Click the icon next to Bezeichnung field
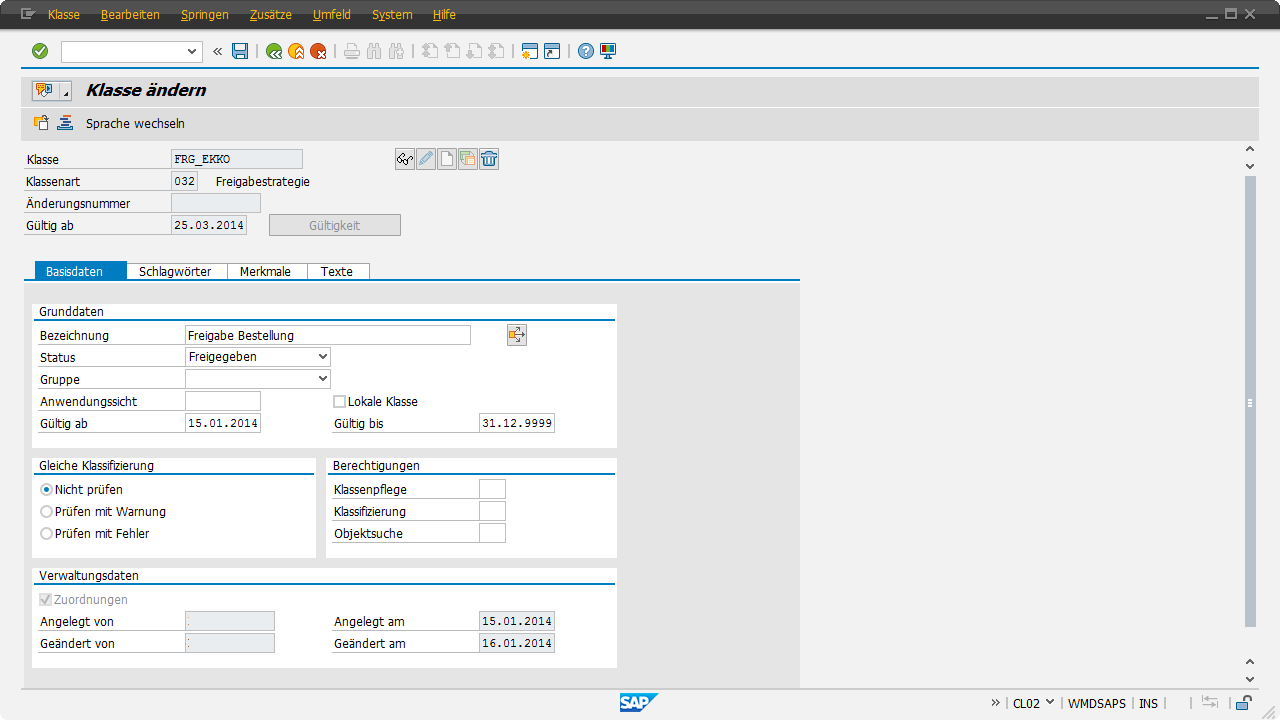The width and height of the screenshot is (1280, 720). coord(516,336)
